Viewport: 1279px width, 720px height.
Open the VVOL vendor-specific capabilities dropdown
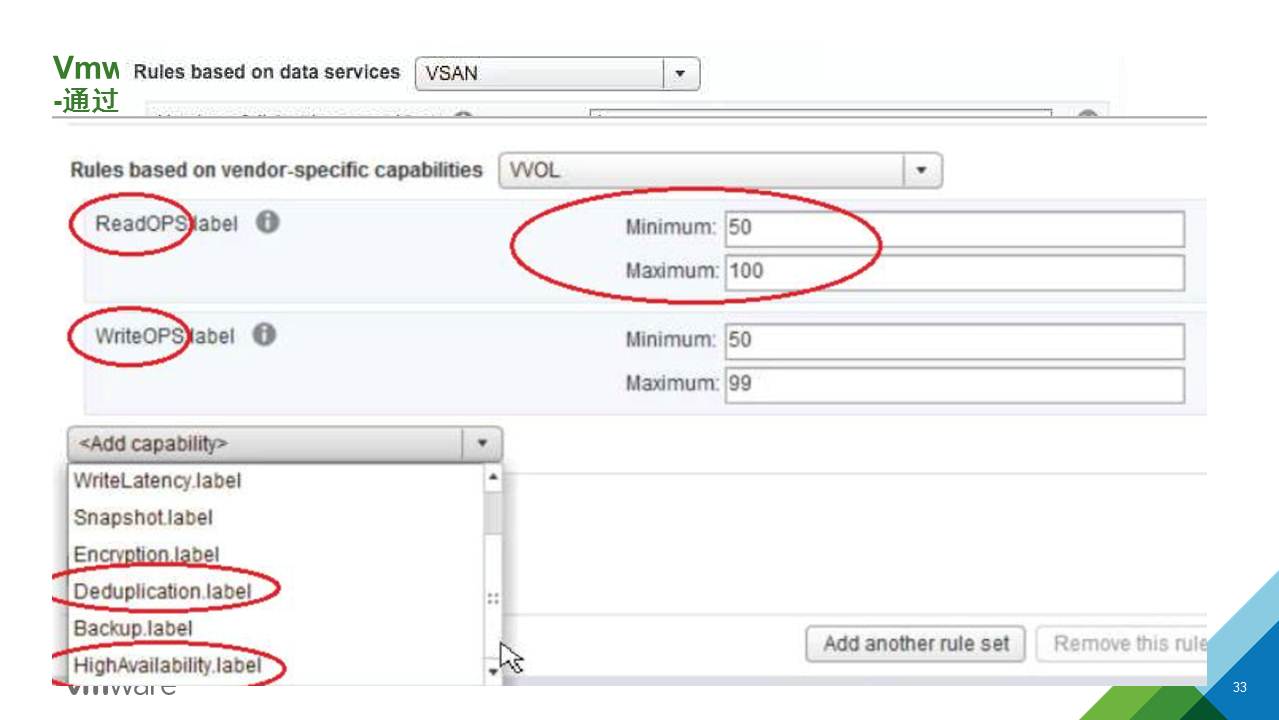click(x=720, y=170)
